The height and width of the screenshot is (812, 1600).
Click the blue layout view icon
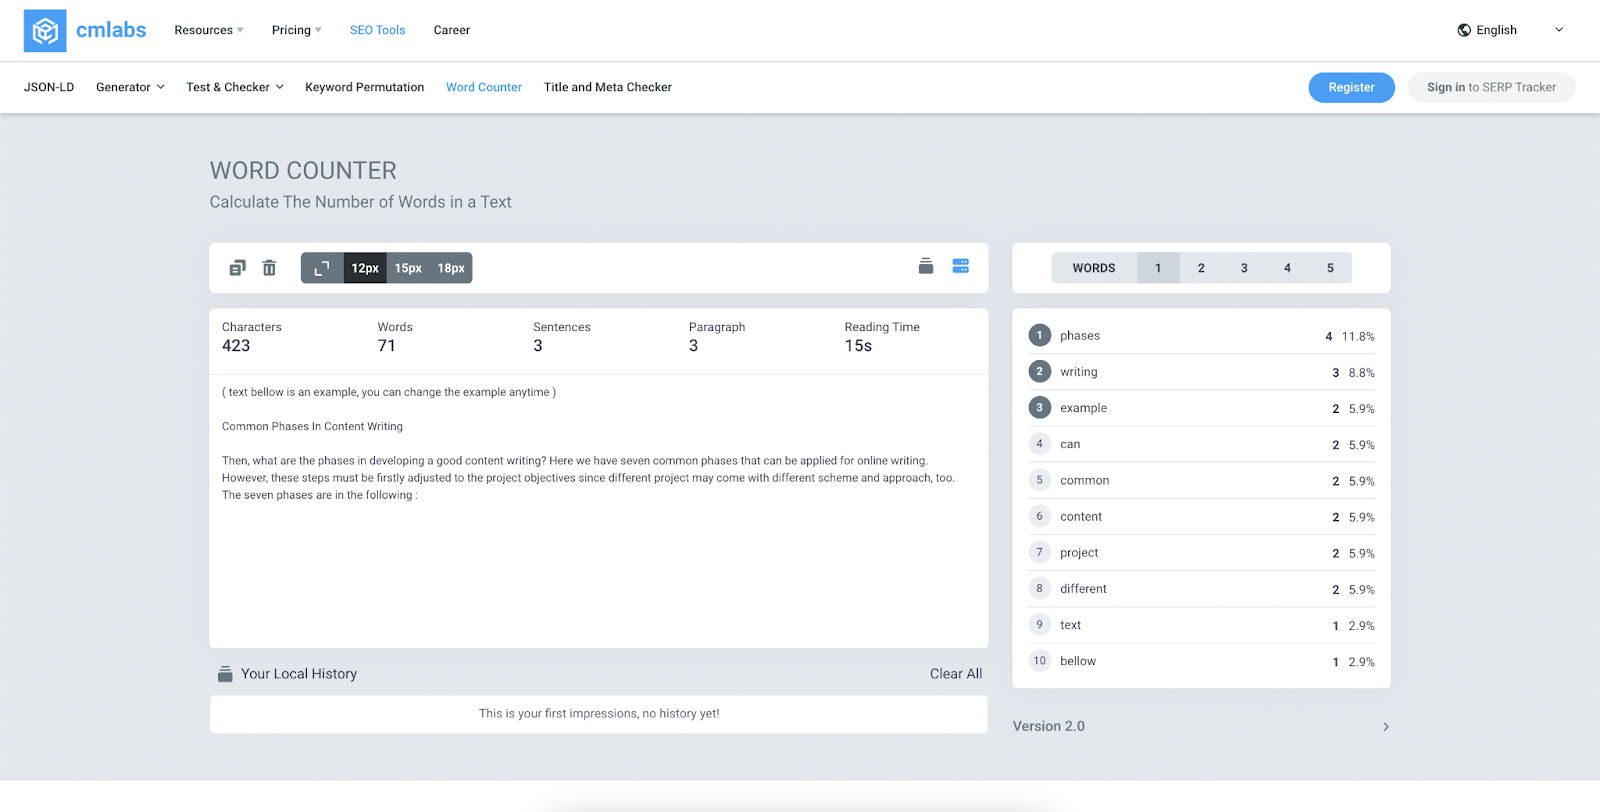coord(961,266)
